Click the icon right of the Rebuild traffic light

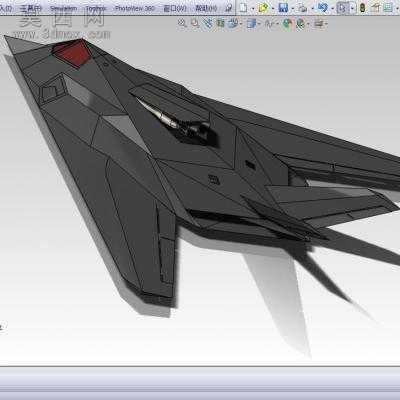(376, 8)
